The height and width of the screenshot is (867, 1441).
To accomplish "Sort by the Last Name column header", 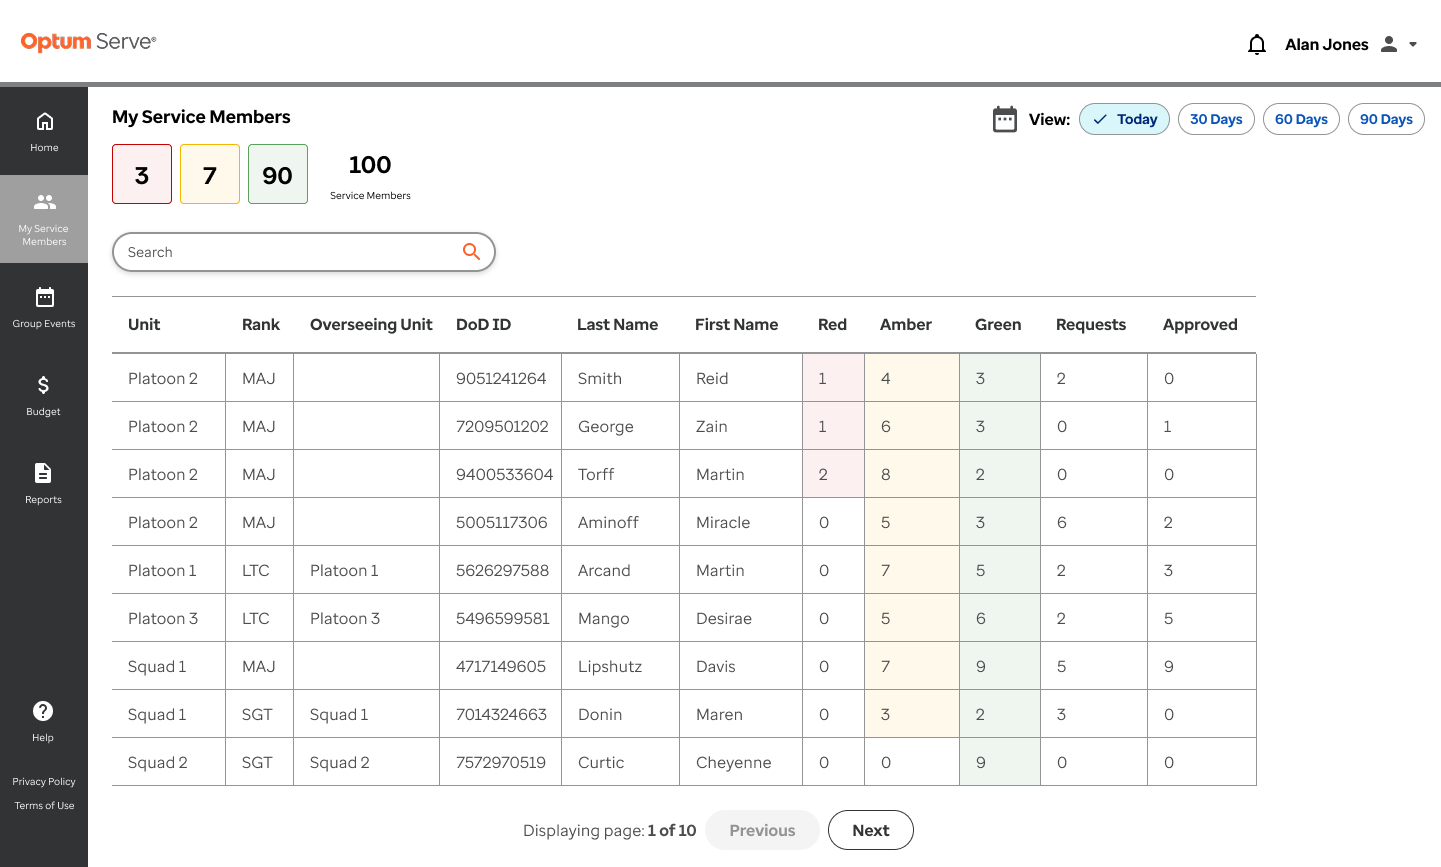I will (x=617, y=324).
